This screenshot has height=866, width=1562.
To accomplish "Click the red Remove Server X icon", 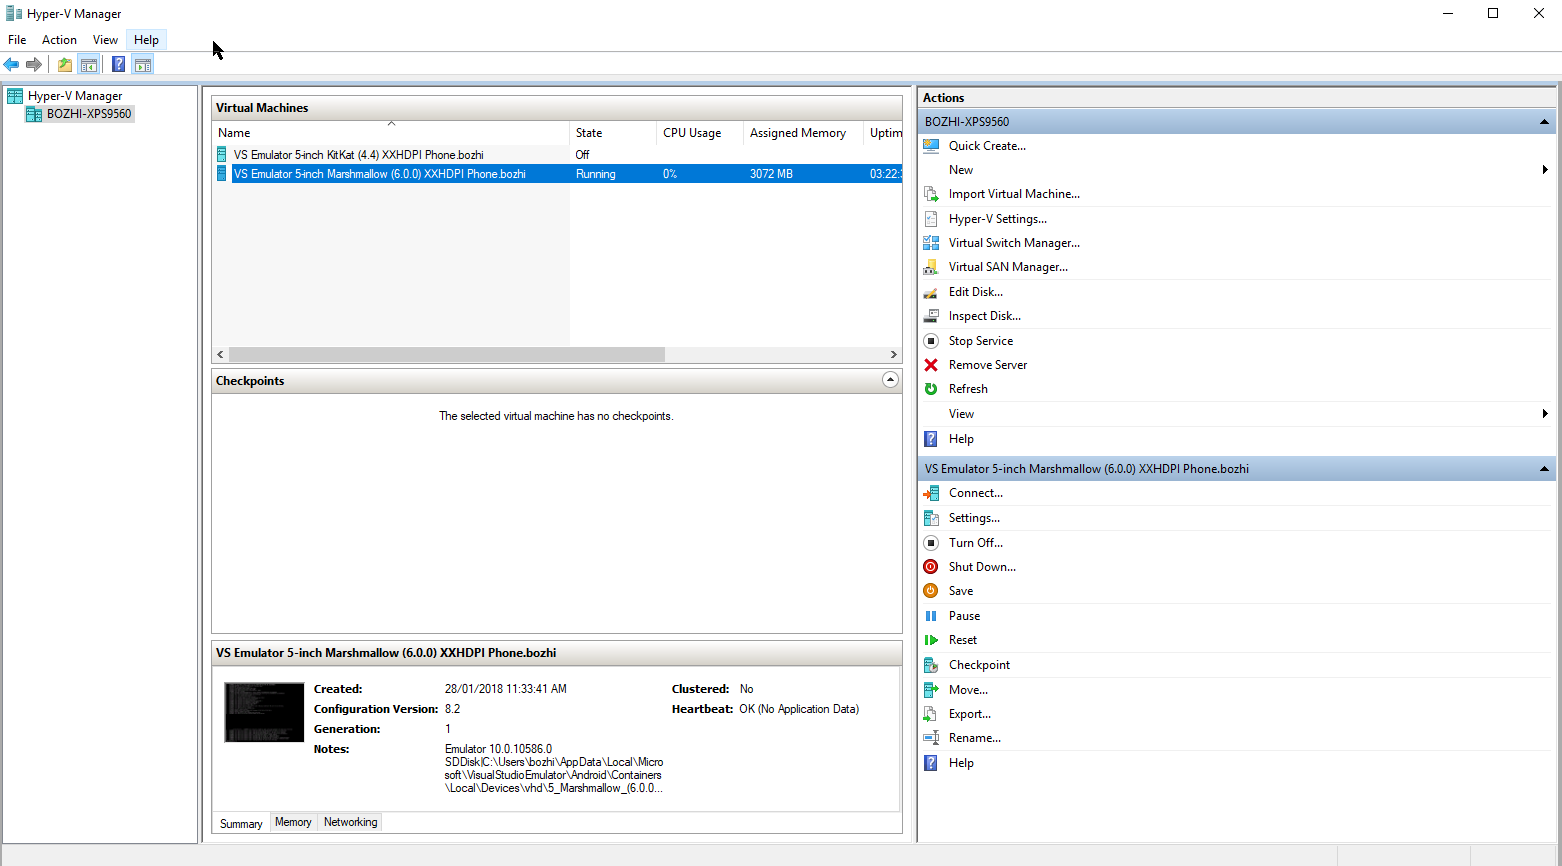I will (x=931, y=365).
